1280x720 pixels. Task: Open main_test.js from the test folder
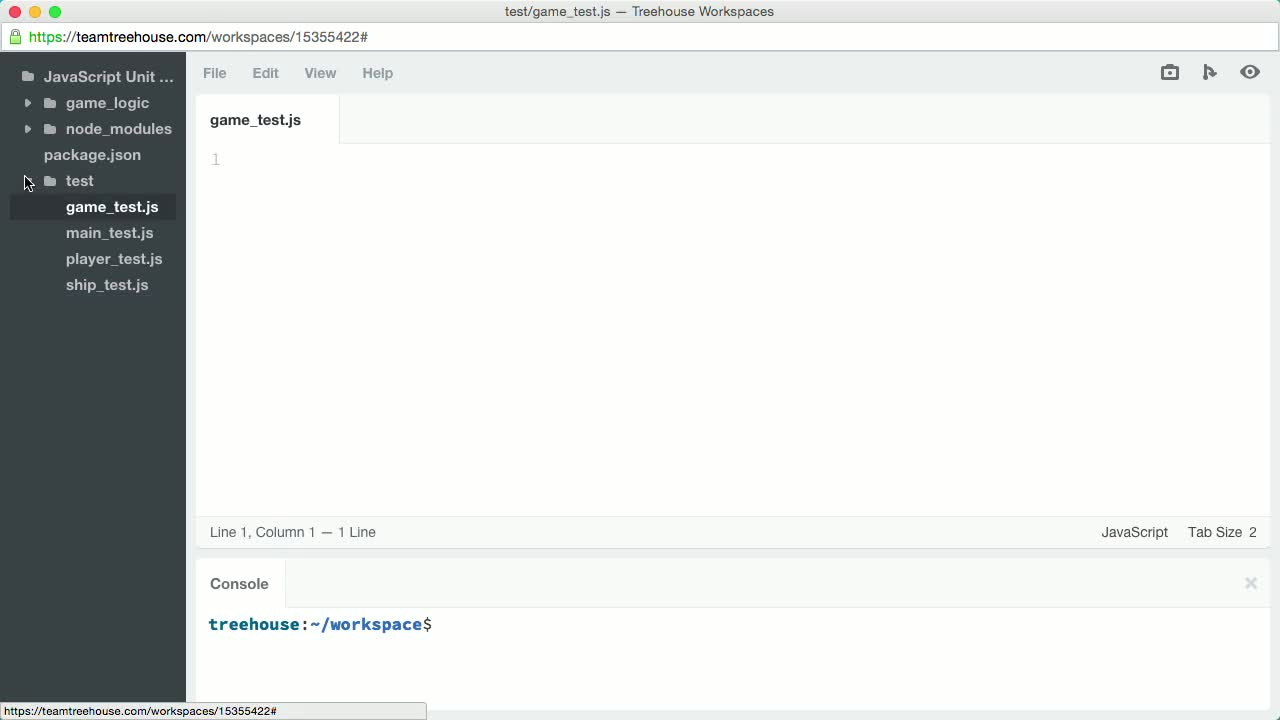point(110,233)
